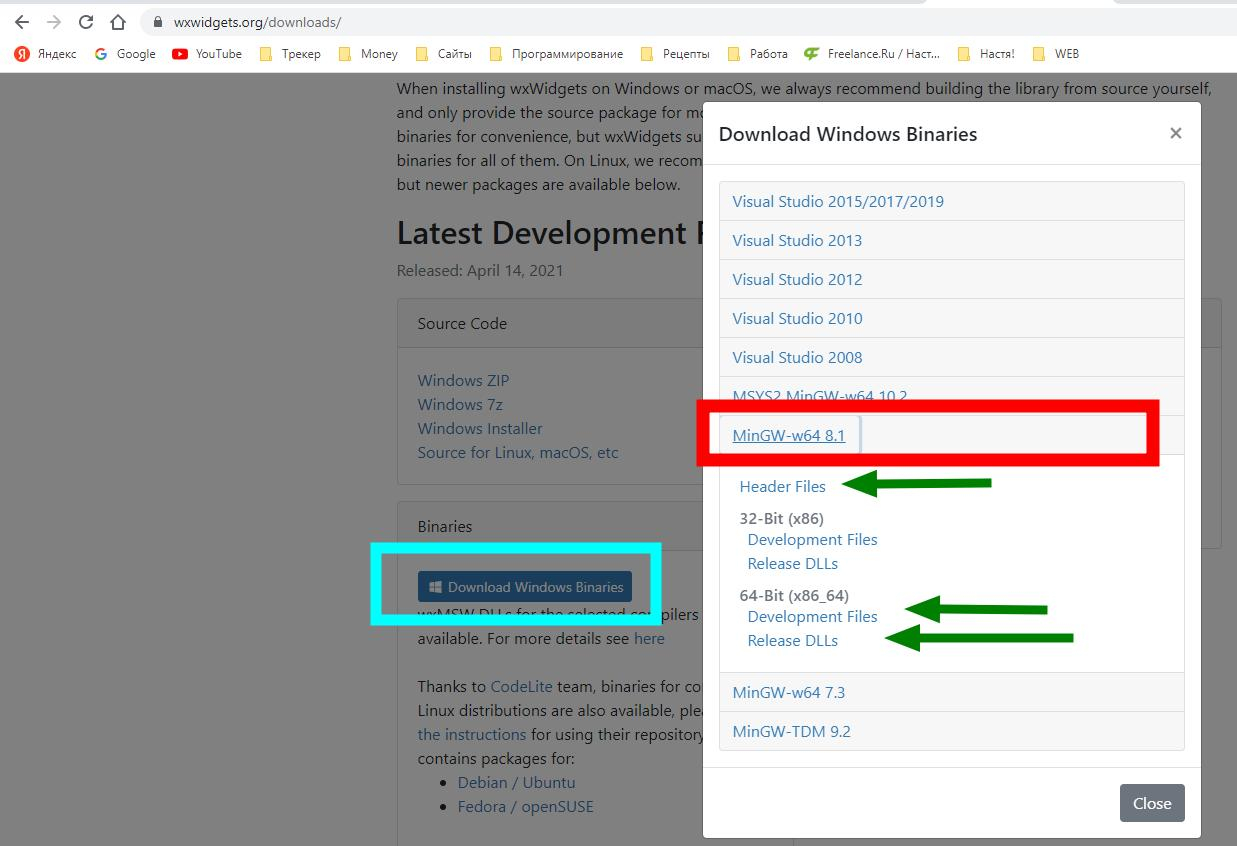The height and width of the screenshot is (846, 1237).
Task: Reload the page with the refresh icon
Action: (x=86, y=22)
